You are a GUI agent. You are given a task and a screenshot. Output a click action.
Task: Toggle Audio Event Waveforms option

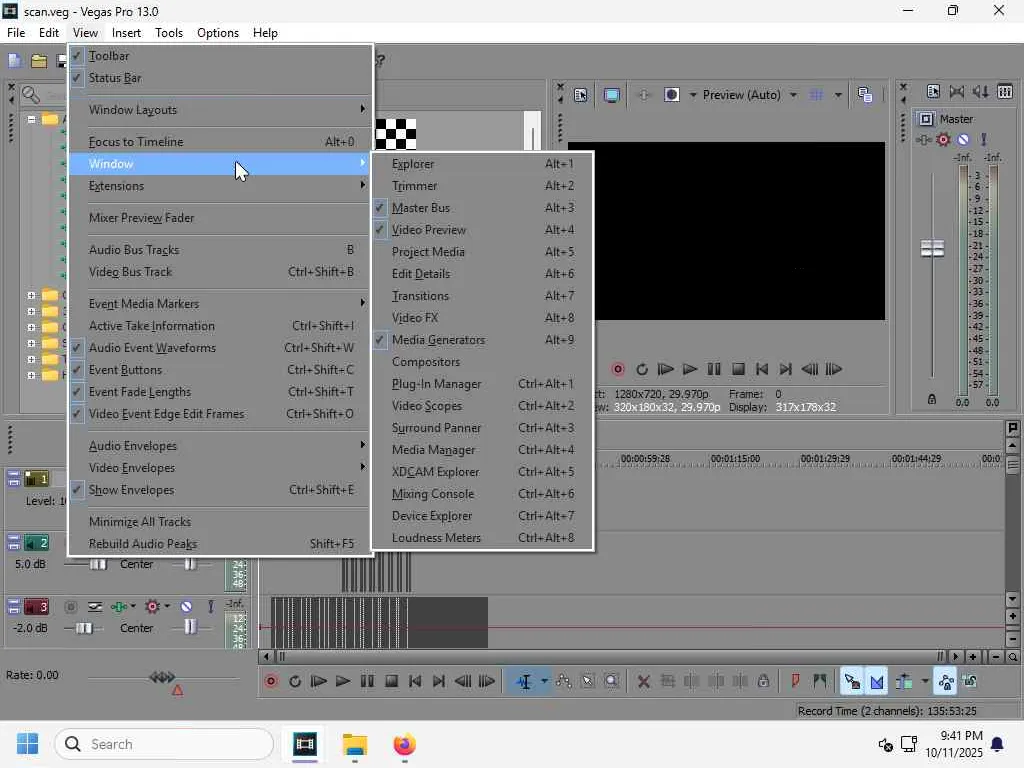(x=221, y=348)
